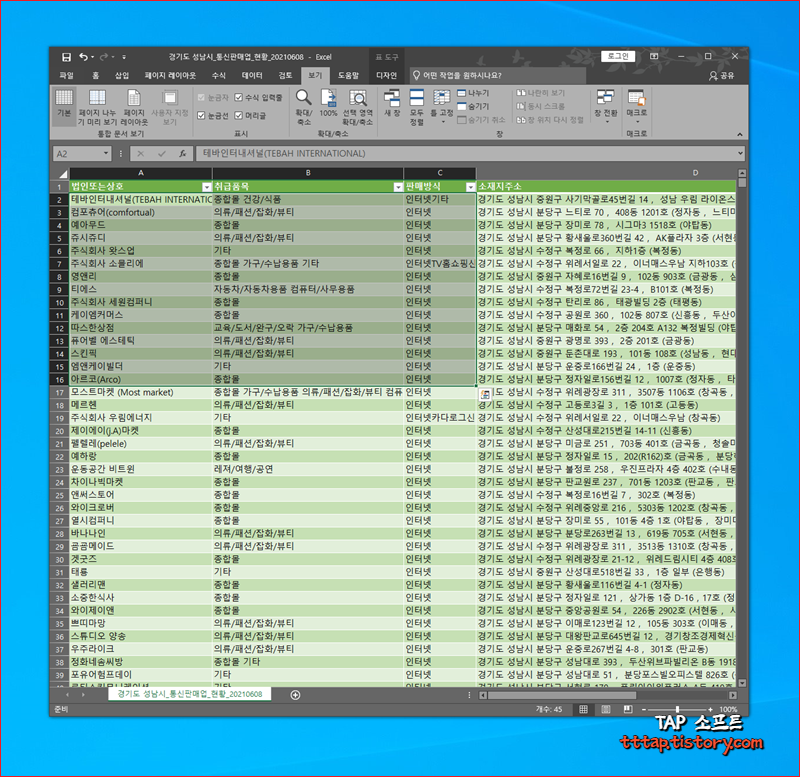Click the cancel X icon in formula bar
Screen dimensions: 800x777
point(140,154)
